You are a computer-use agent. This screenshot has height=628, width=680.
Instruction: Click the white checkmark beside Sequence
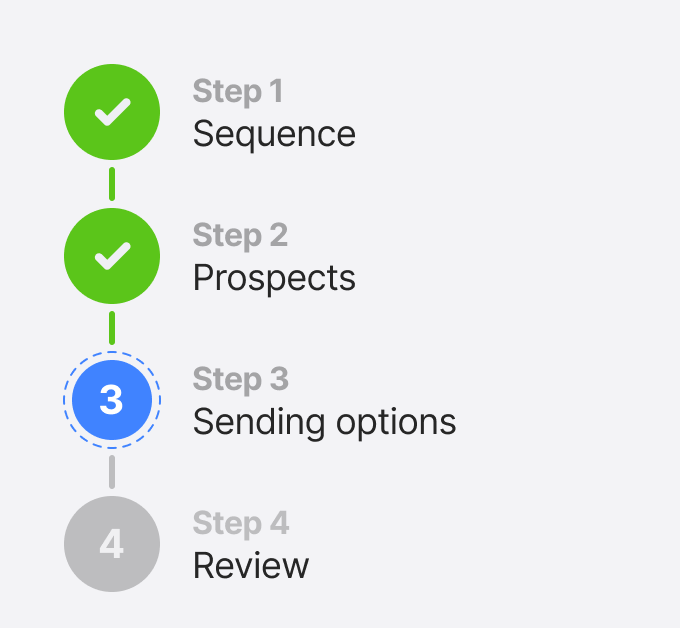coord(113,112)
